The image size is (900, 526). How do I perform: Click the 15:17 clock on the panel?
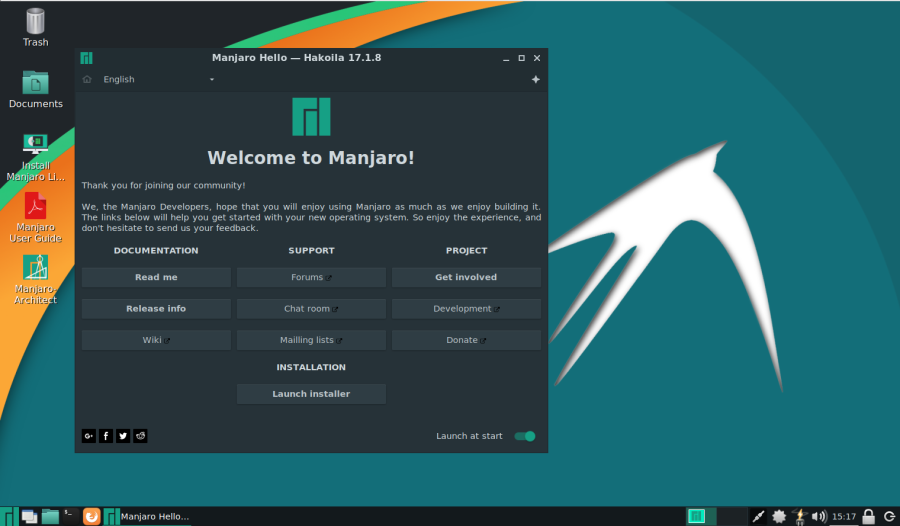click(x=844, y=516)
